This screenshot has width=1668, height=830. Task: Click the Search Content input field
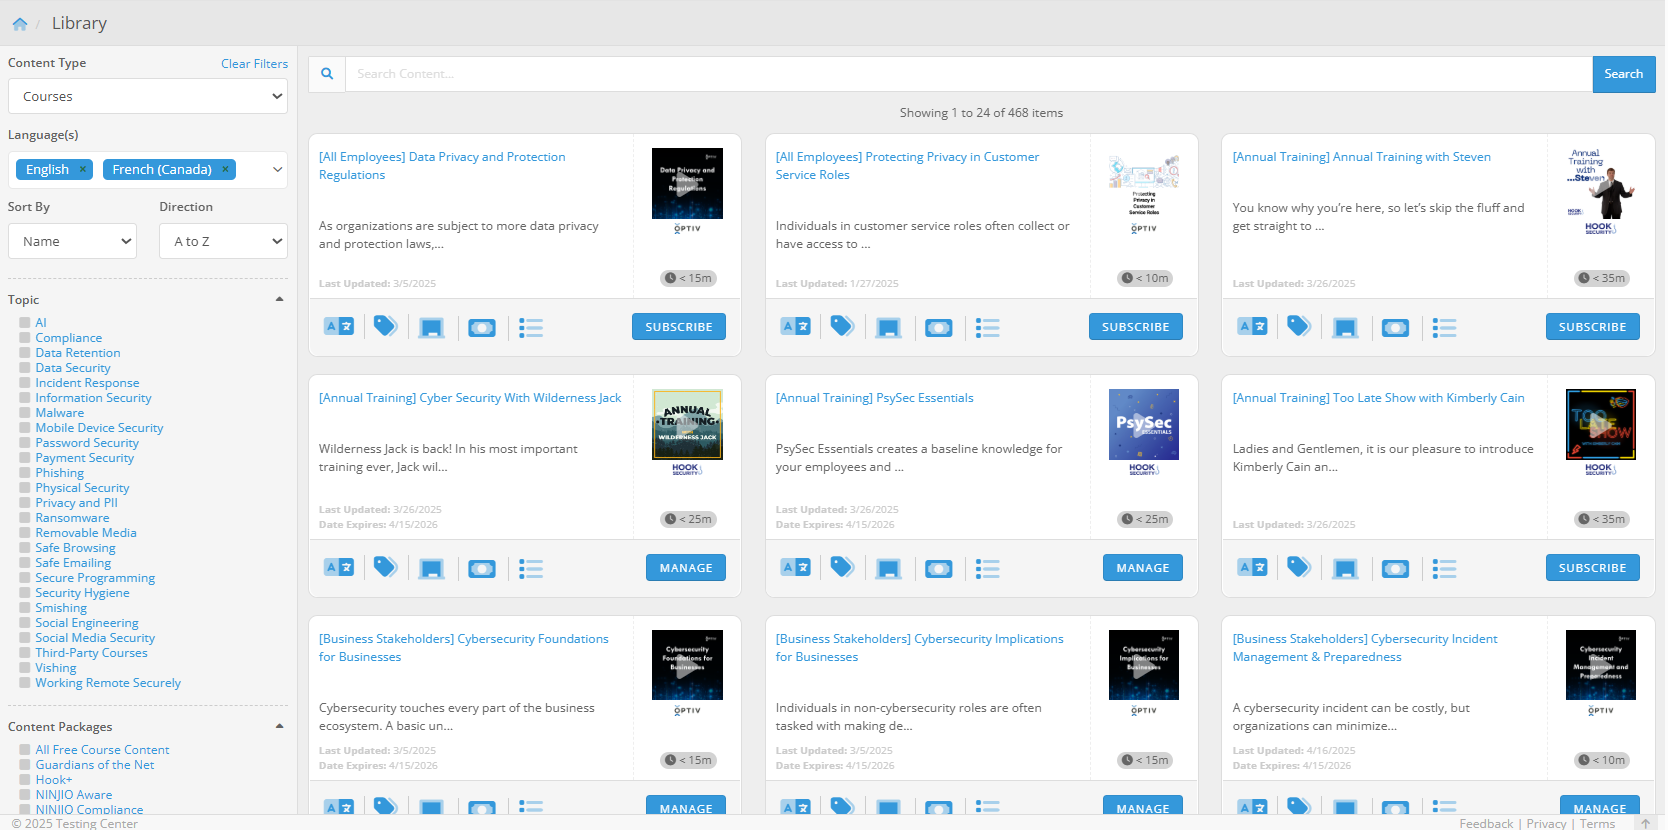click(x=968, y=74)
